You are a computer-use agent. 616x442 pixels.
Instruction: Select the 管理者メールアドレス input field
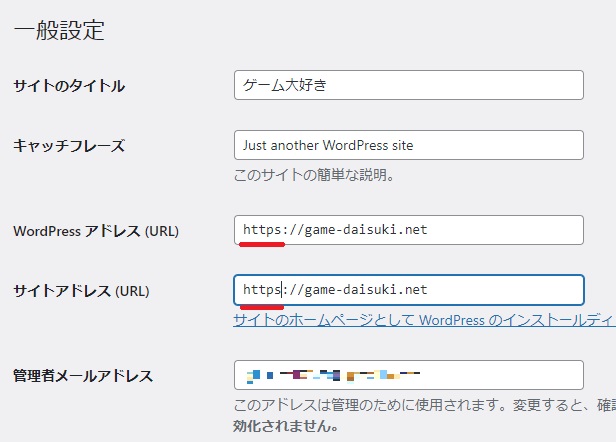click(409, 375)
